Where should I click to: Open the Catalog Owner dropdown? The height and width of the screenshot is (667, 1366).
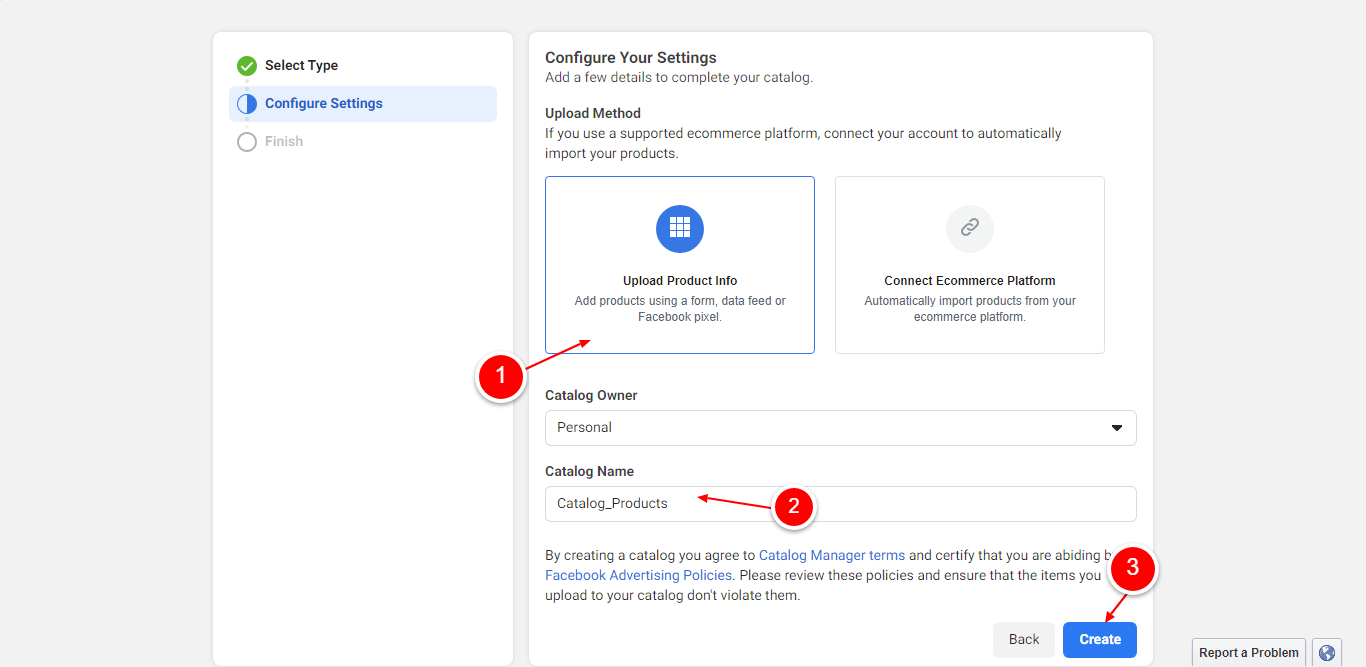point(840,428)
